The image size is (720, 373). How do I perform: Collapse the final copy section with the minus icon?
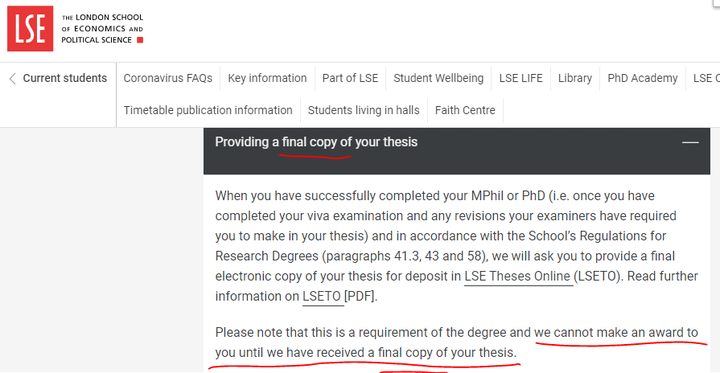tap(690, 142)
